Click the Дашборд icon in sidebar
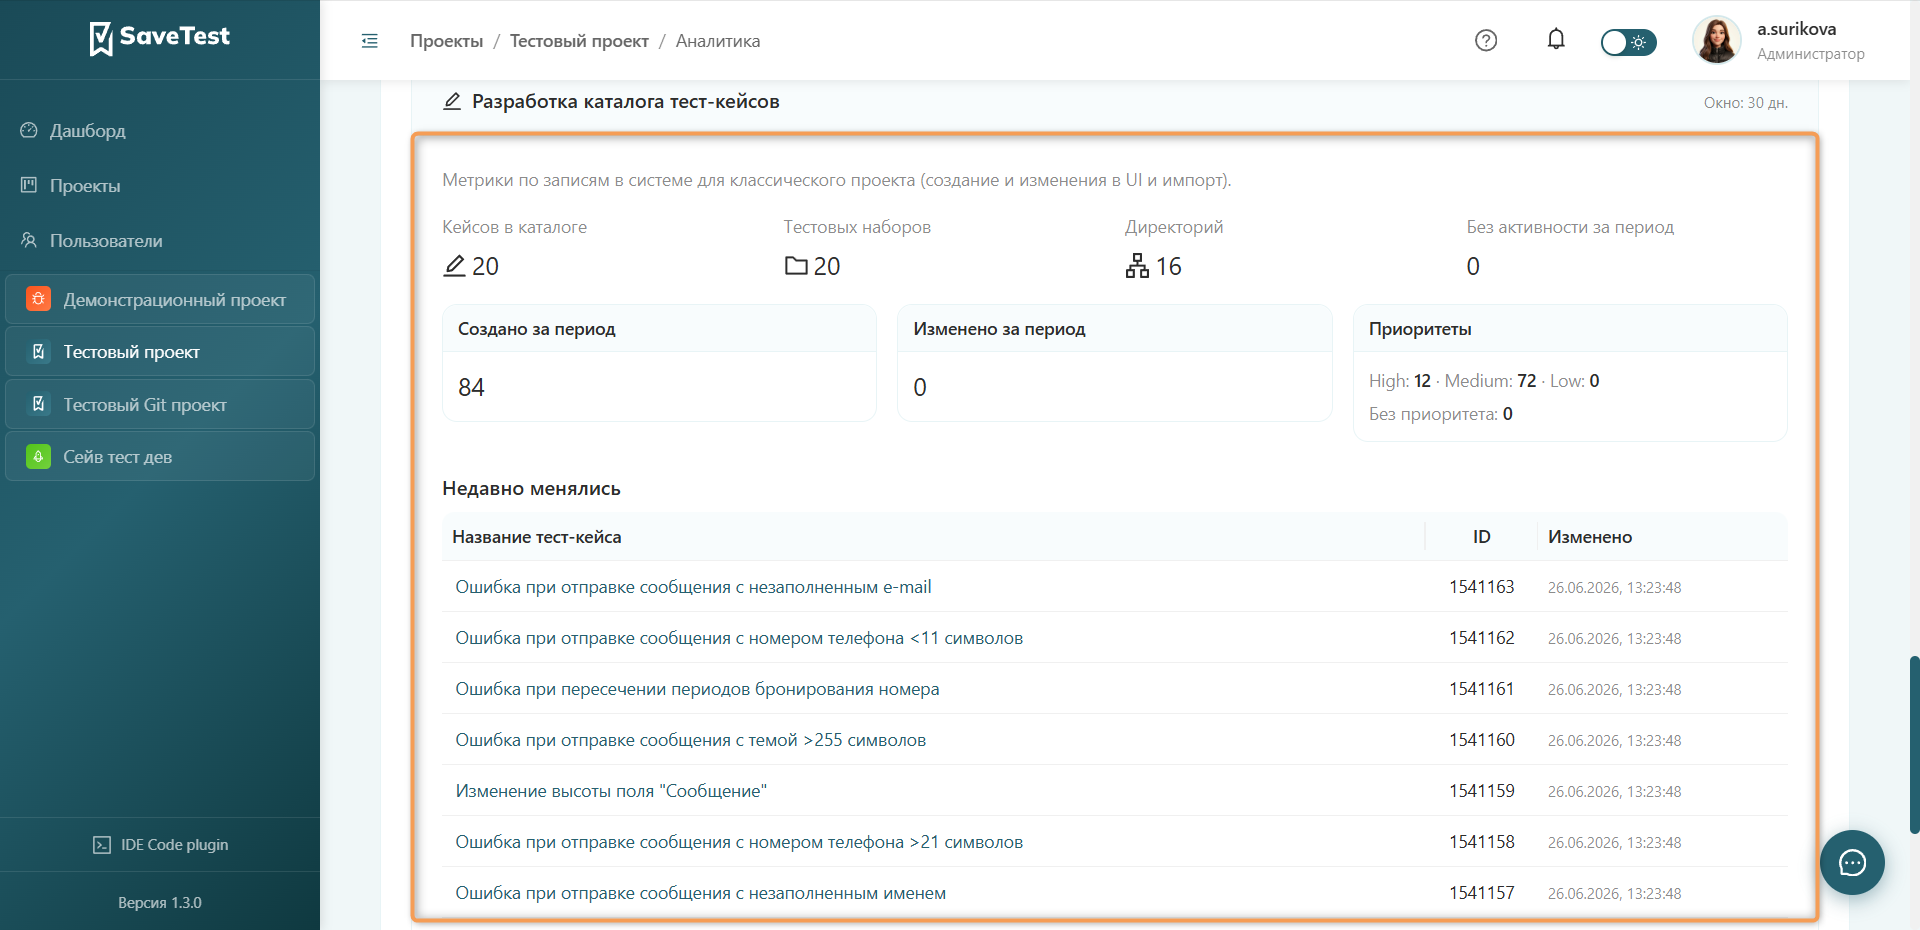This screenshot has width=1920, height=930. point(29,130)
